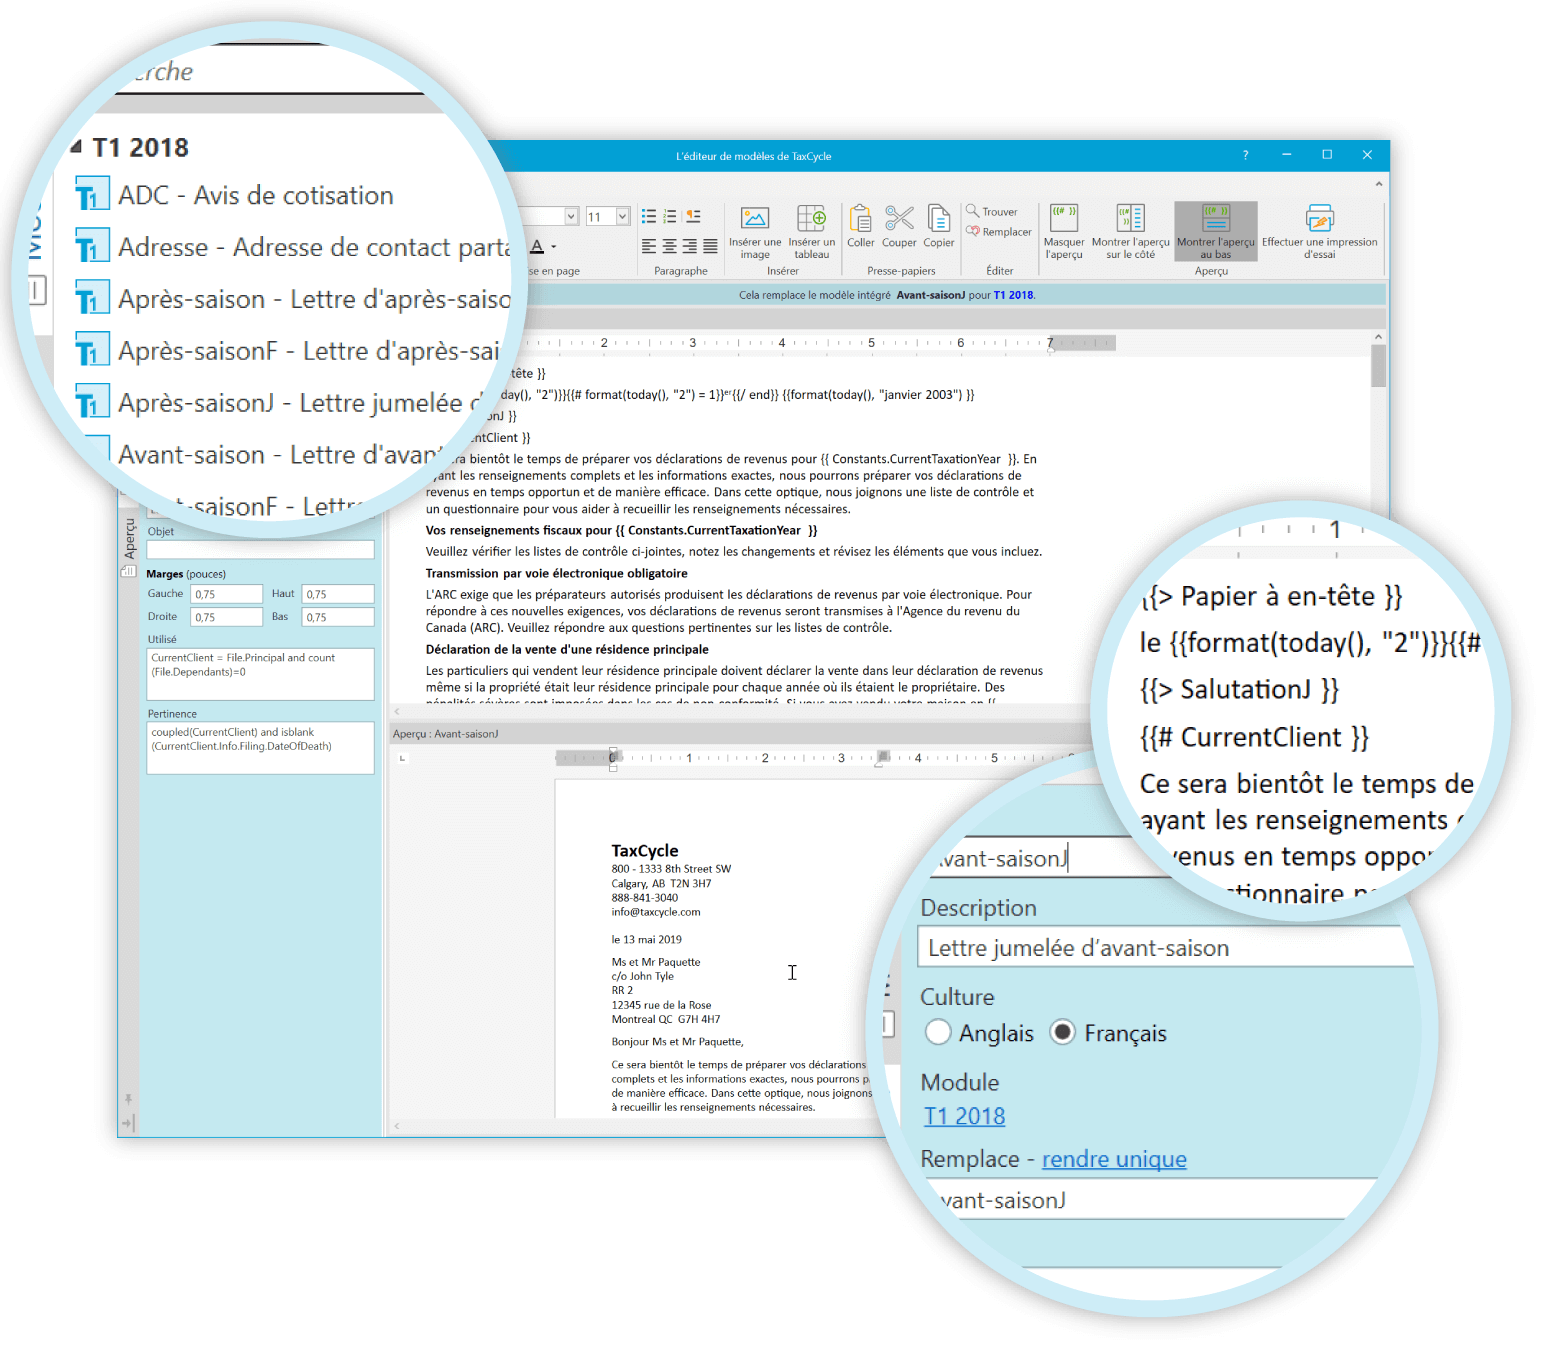1553x1353 pixels.
Task: Click the preview pane scroll left arrow
Action: (397, 1126)
